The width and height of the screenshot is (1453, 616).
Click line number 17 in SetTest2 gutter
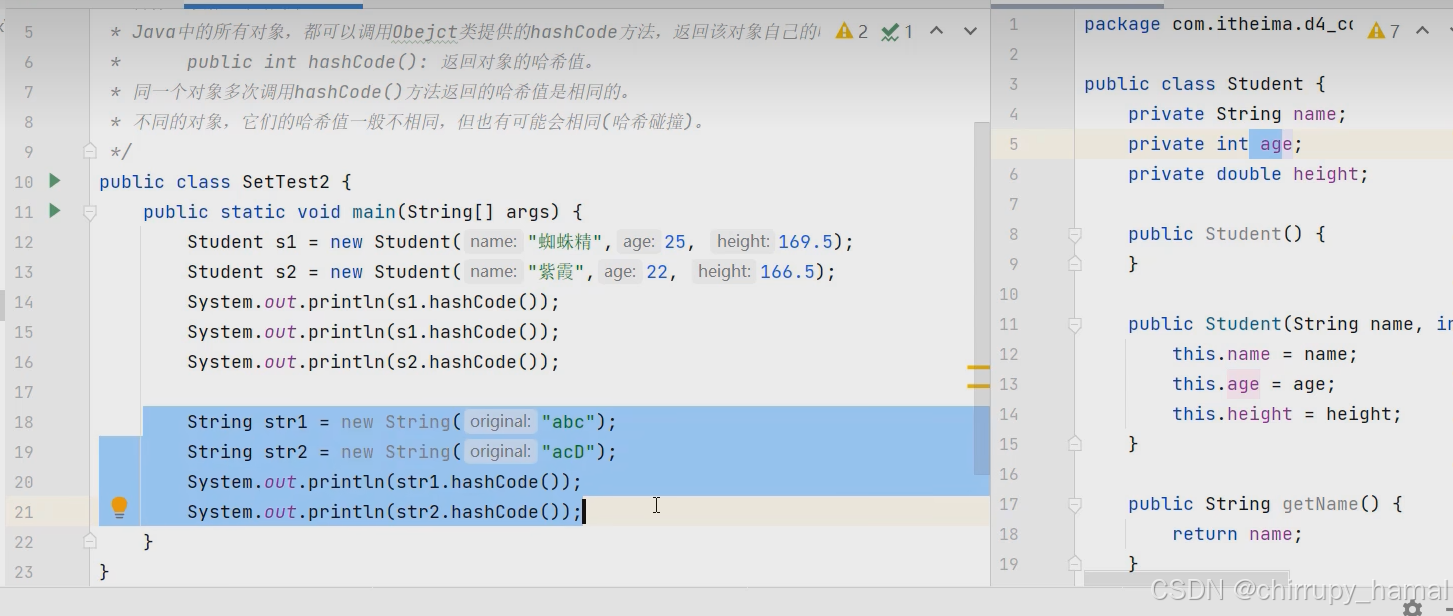pyautogui.click(x=23, y=392)
